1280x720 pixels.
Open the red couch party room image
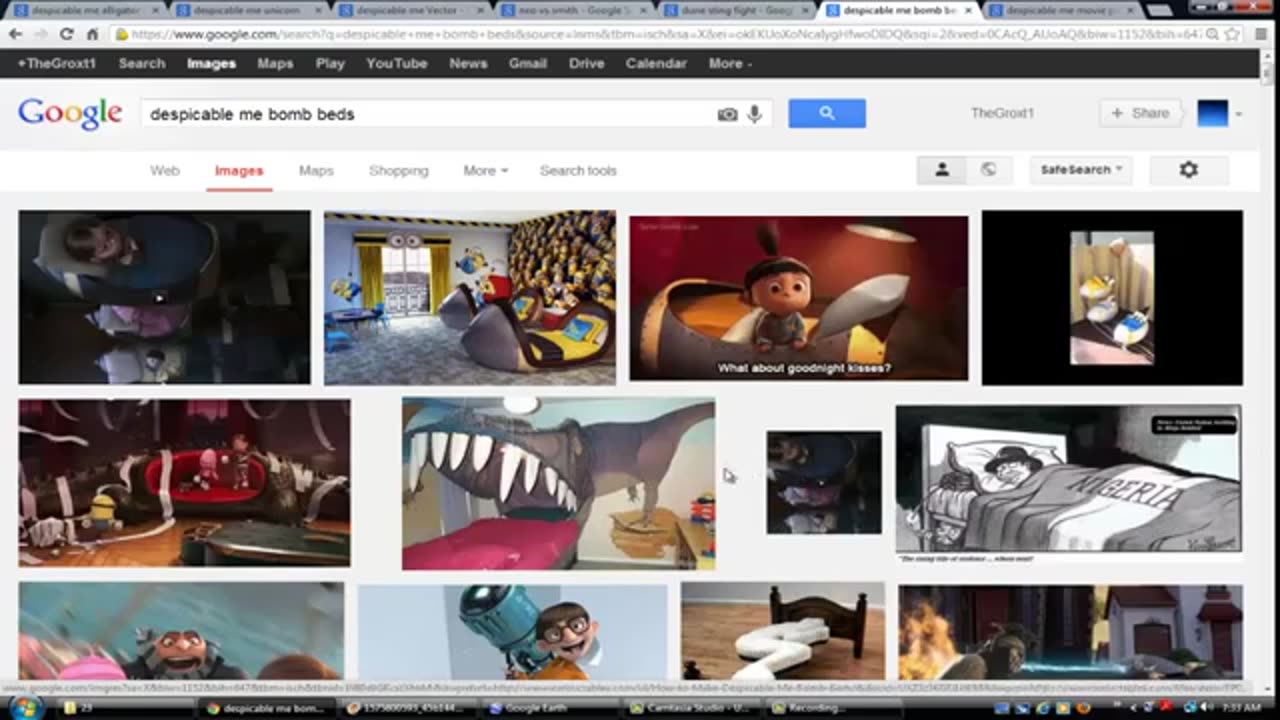click(184, 483)
